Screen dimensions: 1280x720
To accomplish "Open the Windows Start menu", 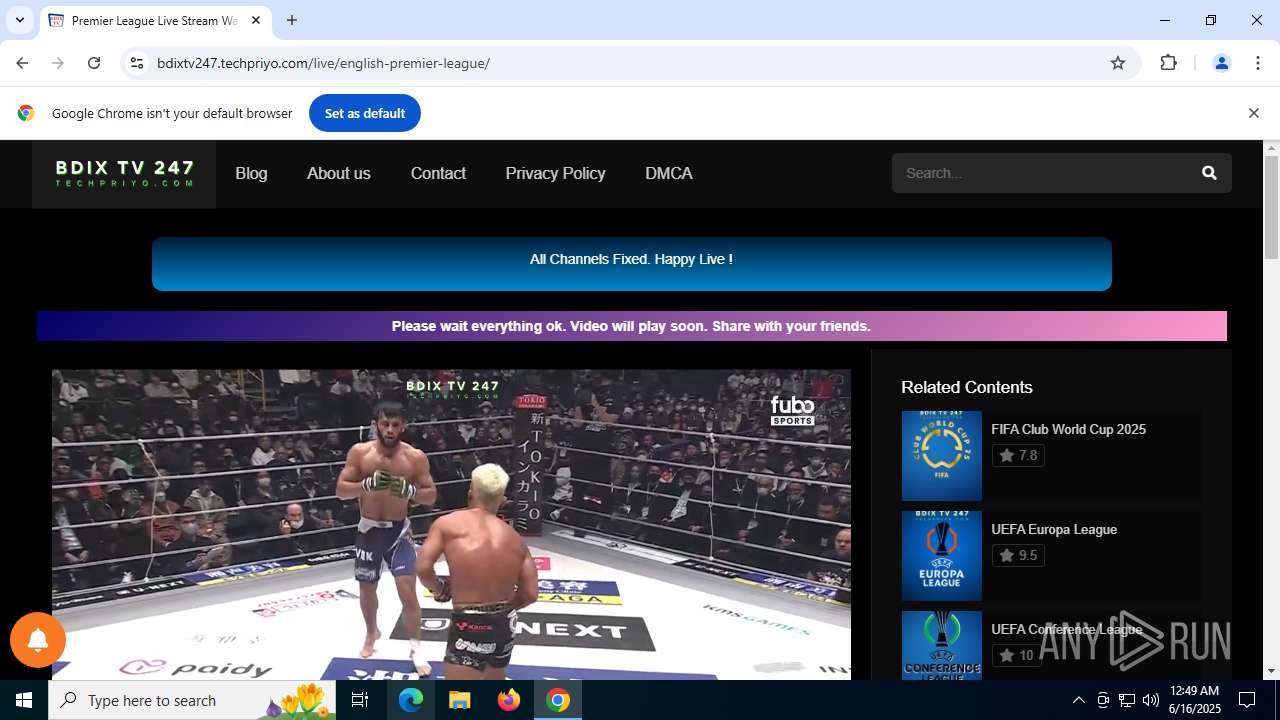I will coord(24,700).
